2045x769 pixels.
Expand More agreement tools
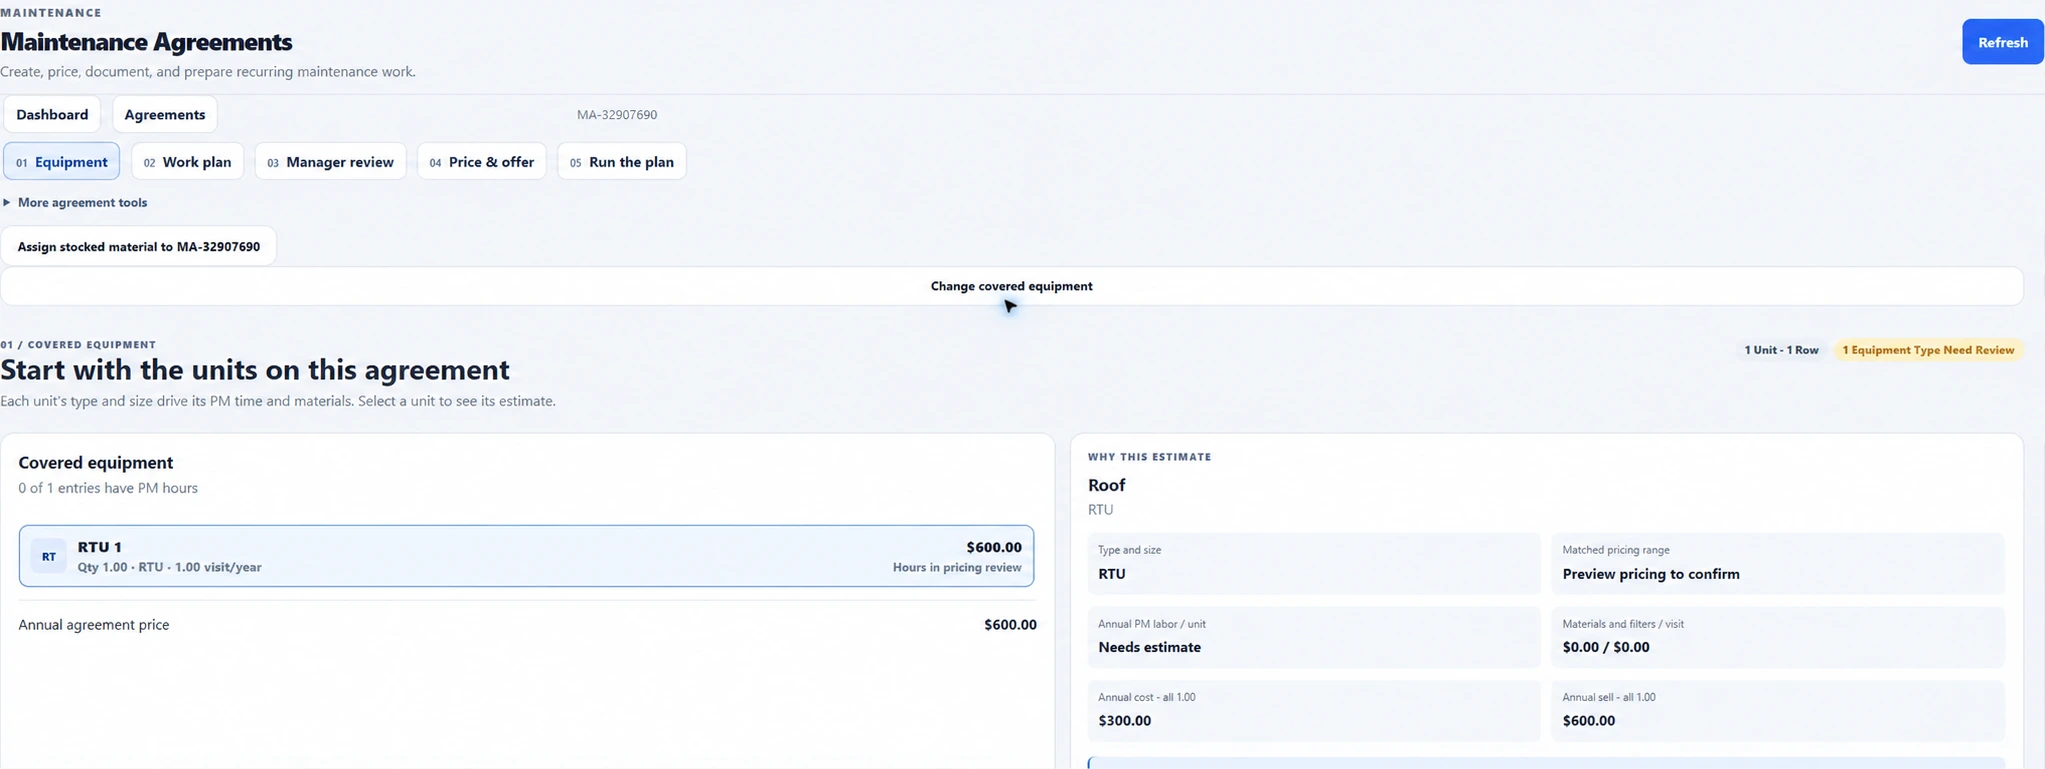[x=75, y=202]
